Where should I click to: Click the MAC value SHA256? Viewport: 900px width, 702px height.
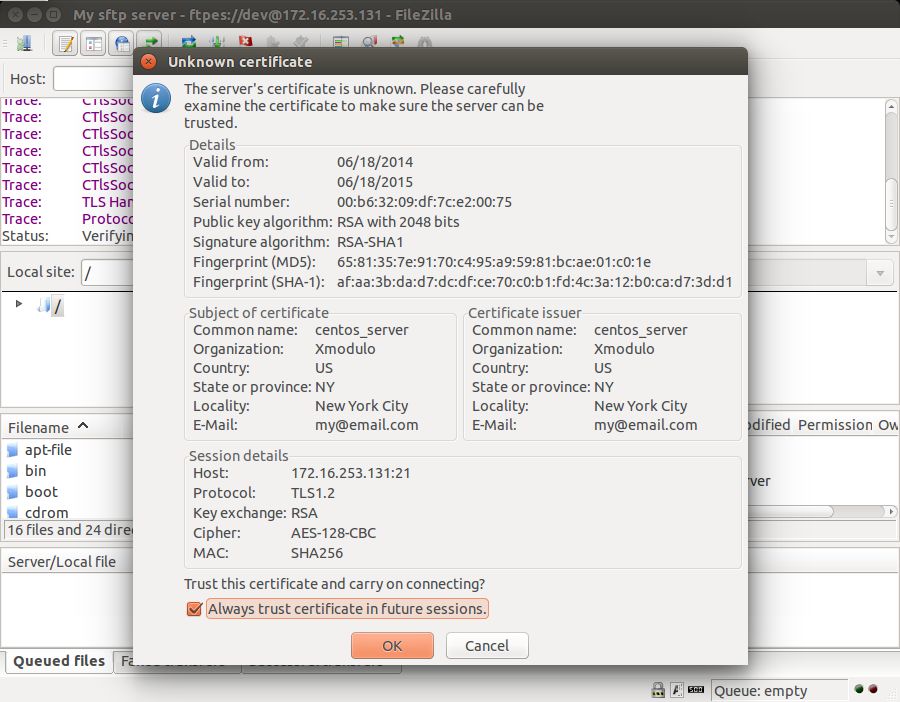[x=317, y=553]
